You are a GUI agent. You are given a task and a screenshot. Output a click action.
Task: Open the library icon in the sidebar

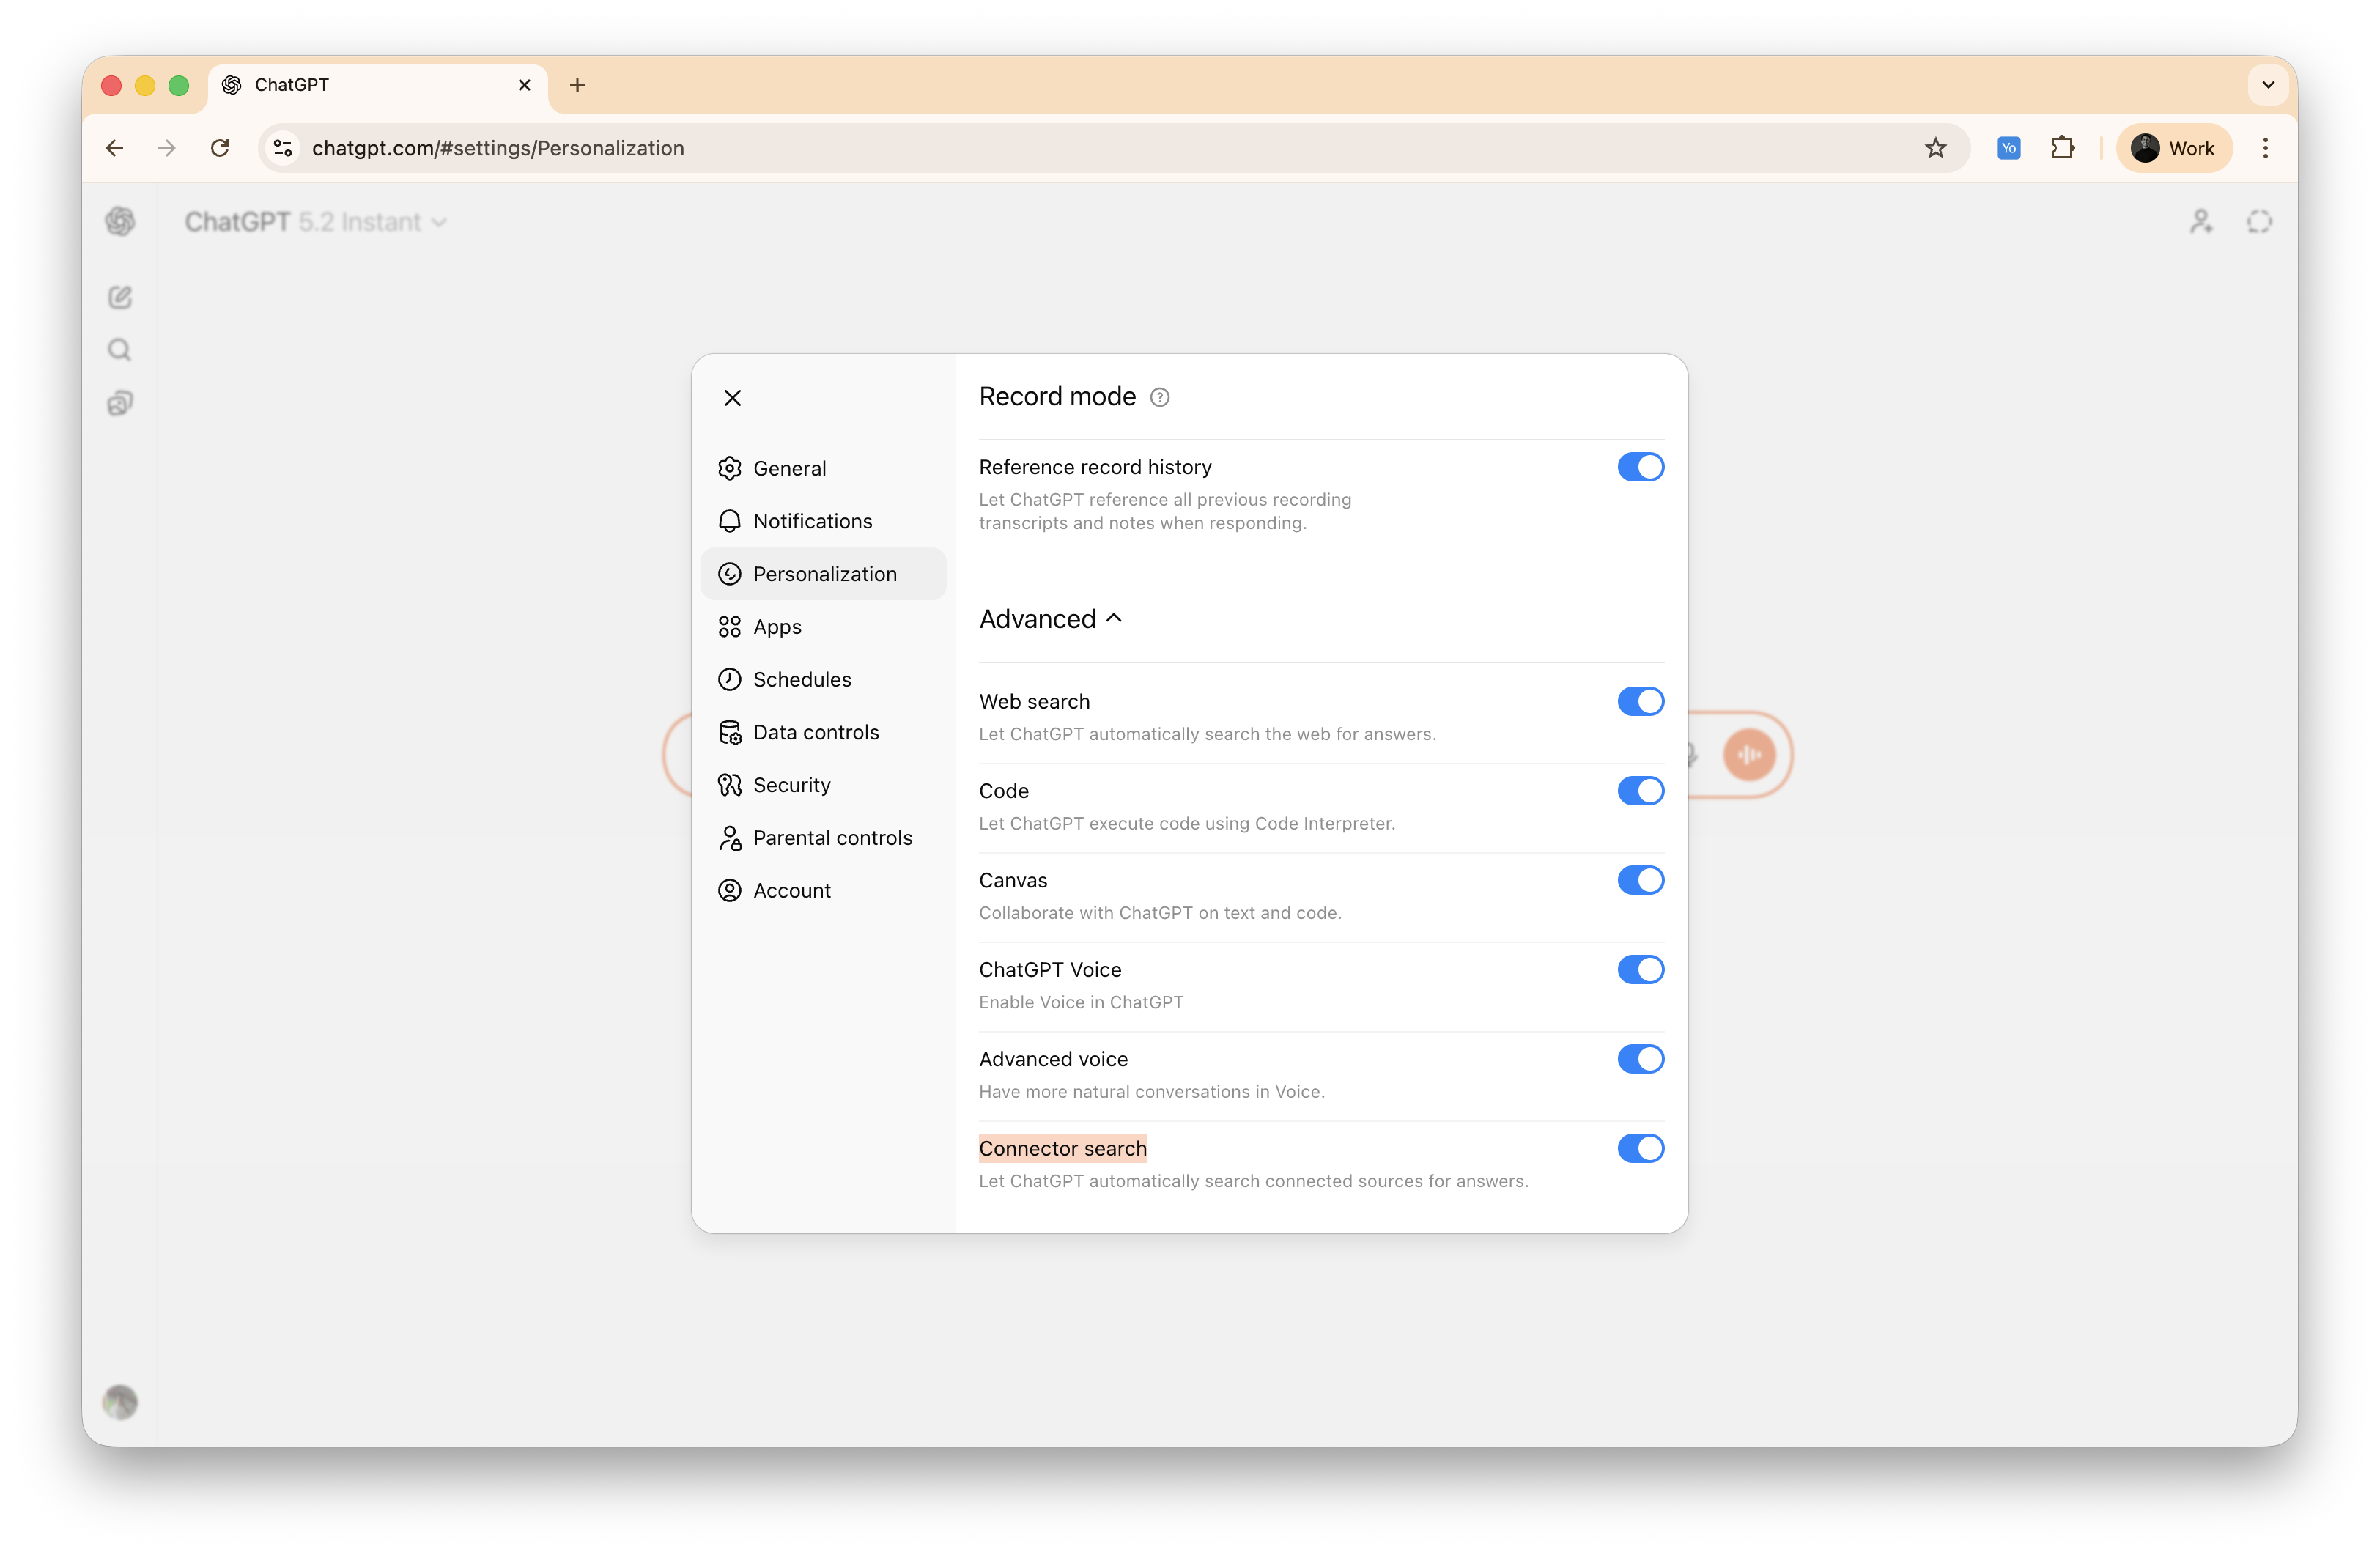click(x=120, y=402)
